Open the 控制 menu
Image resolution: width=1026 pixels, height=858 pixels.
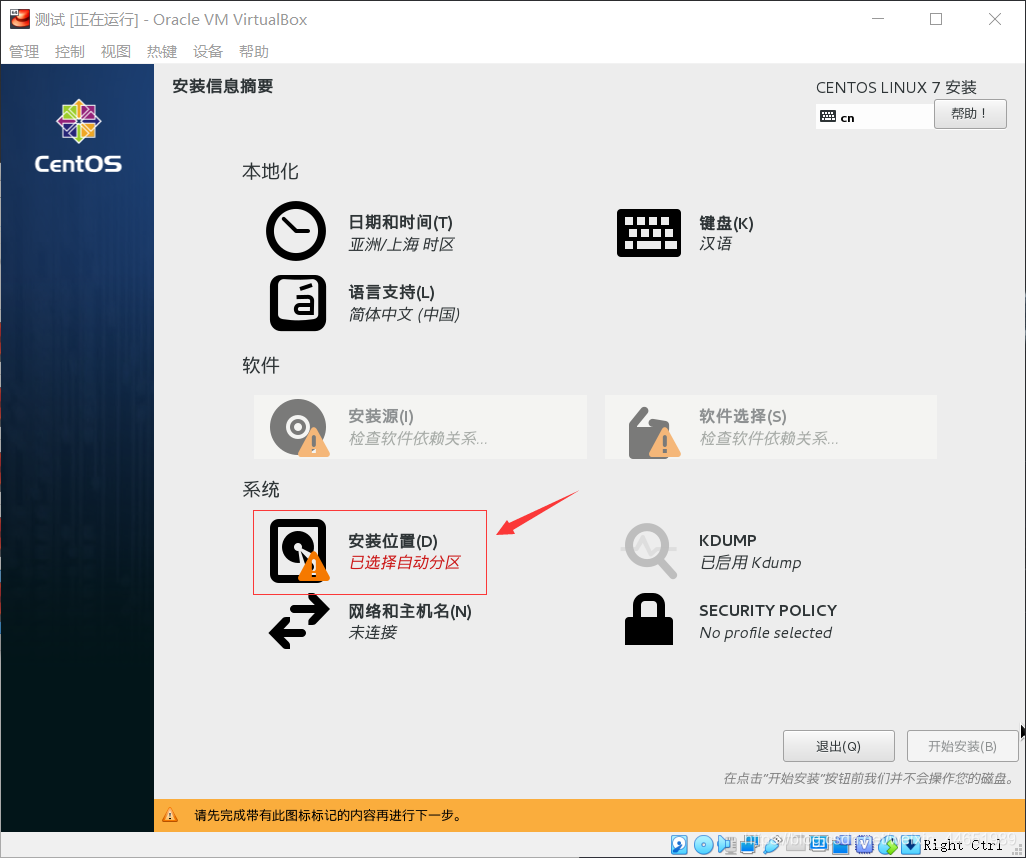pyautogui.click(x=70, y=51)
